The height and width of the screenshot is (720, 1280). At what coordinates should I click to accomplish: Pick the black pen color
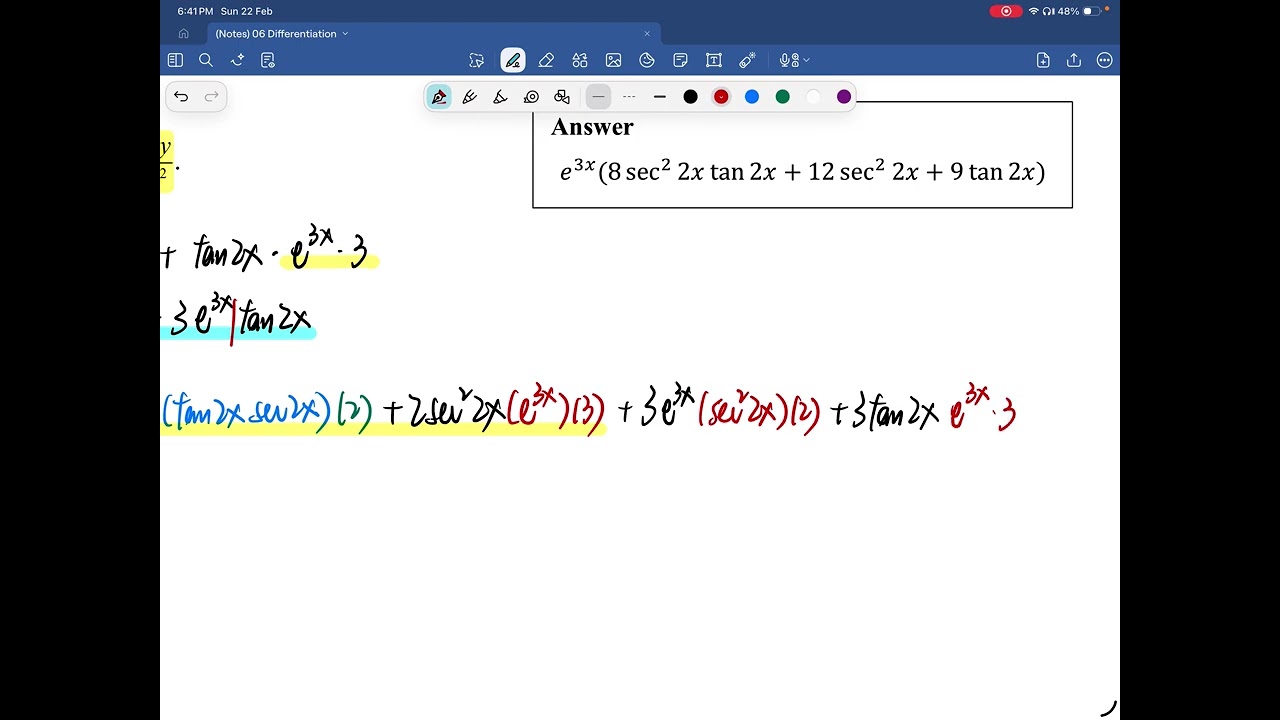point(690,97)
